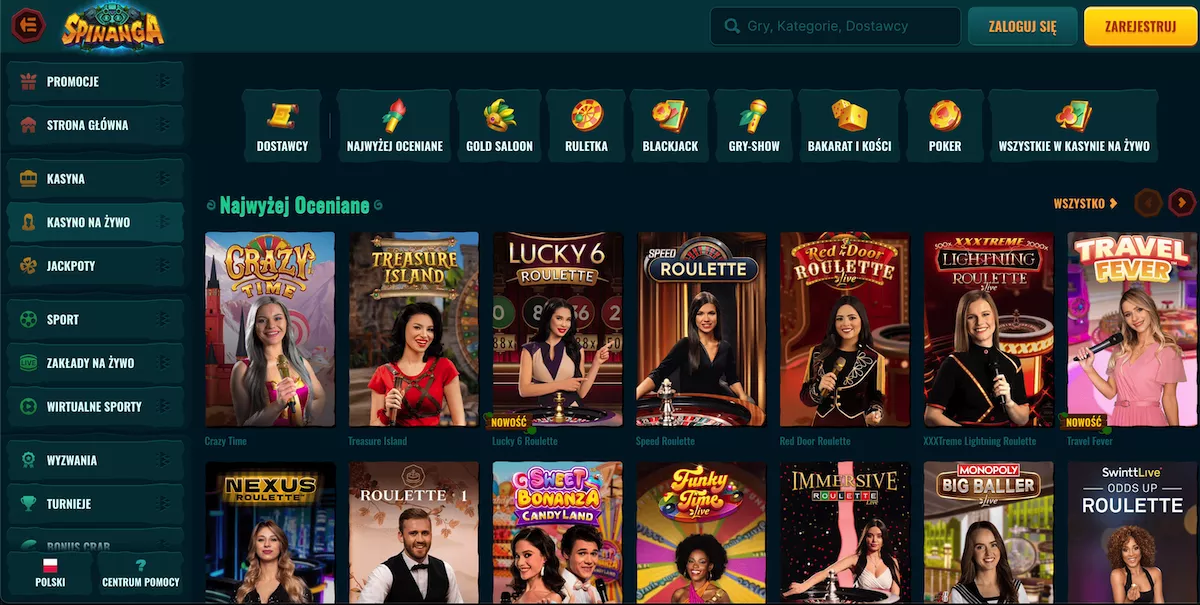Click the yellow Zarejestruj button
The image size is (1200, 605).
coord(1140,27)
